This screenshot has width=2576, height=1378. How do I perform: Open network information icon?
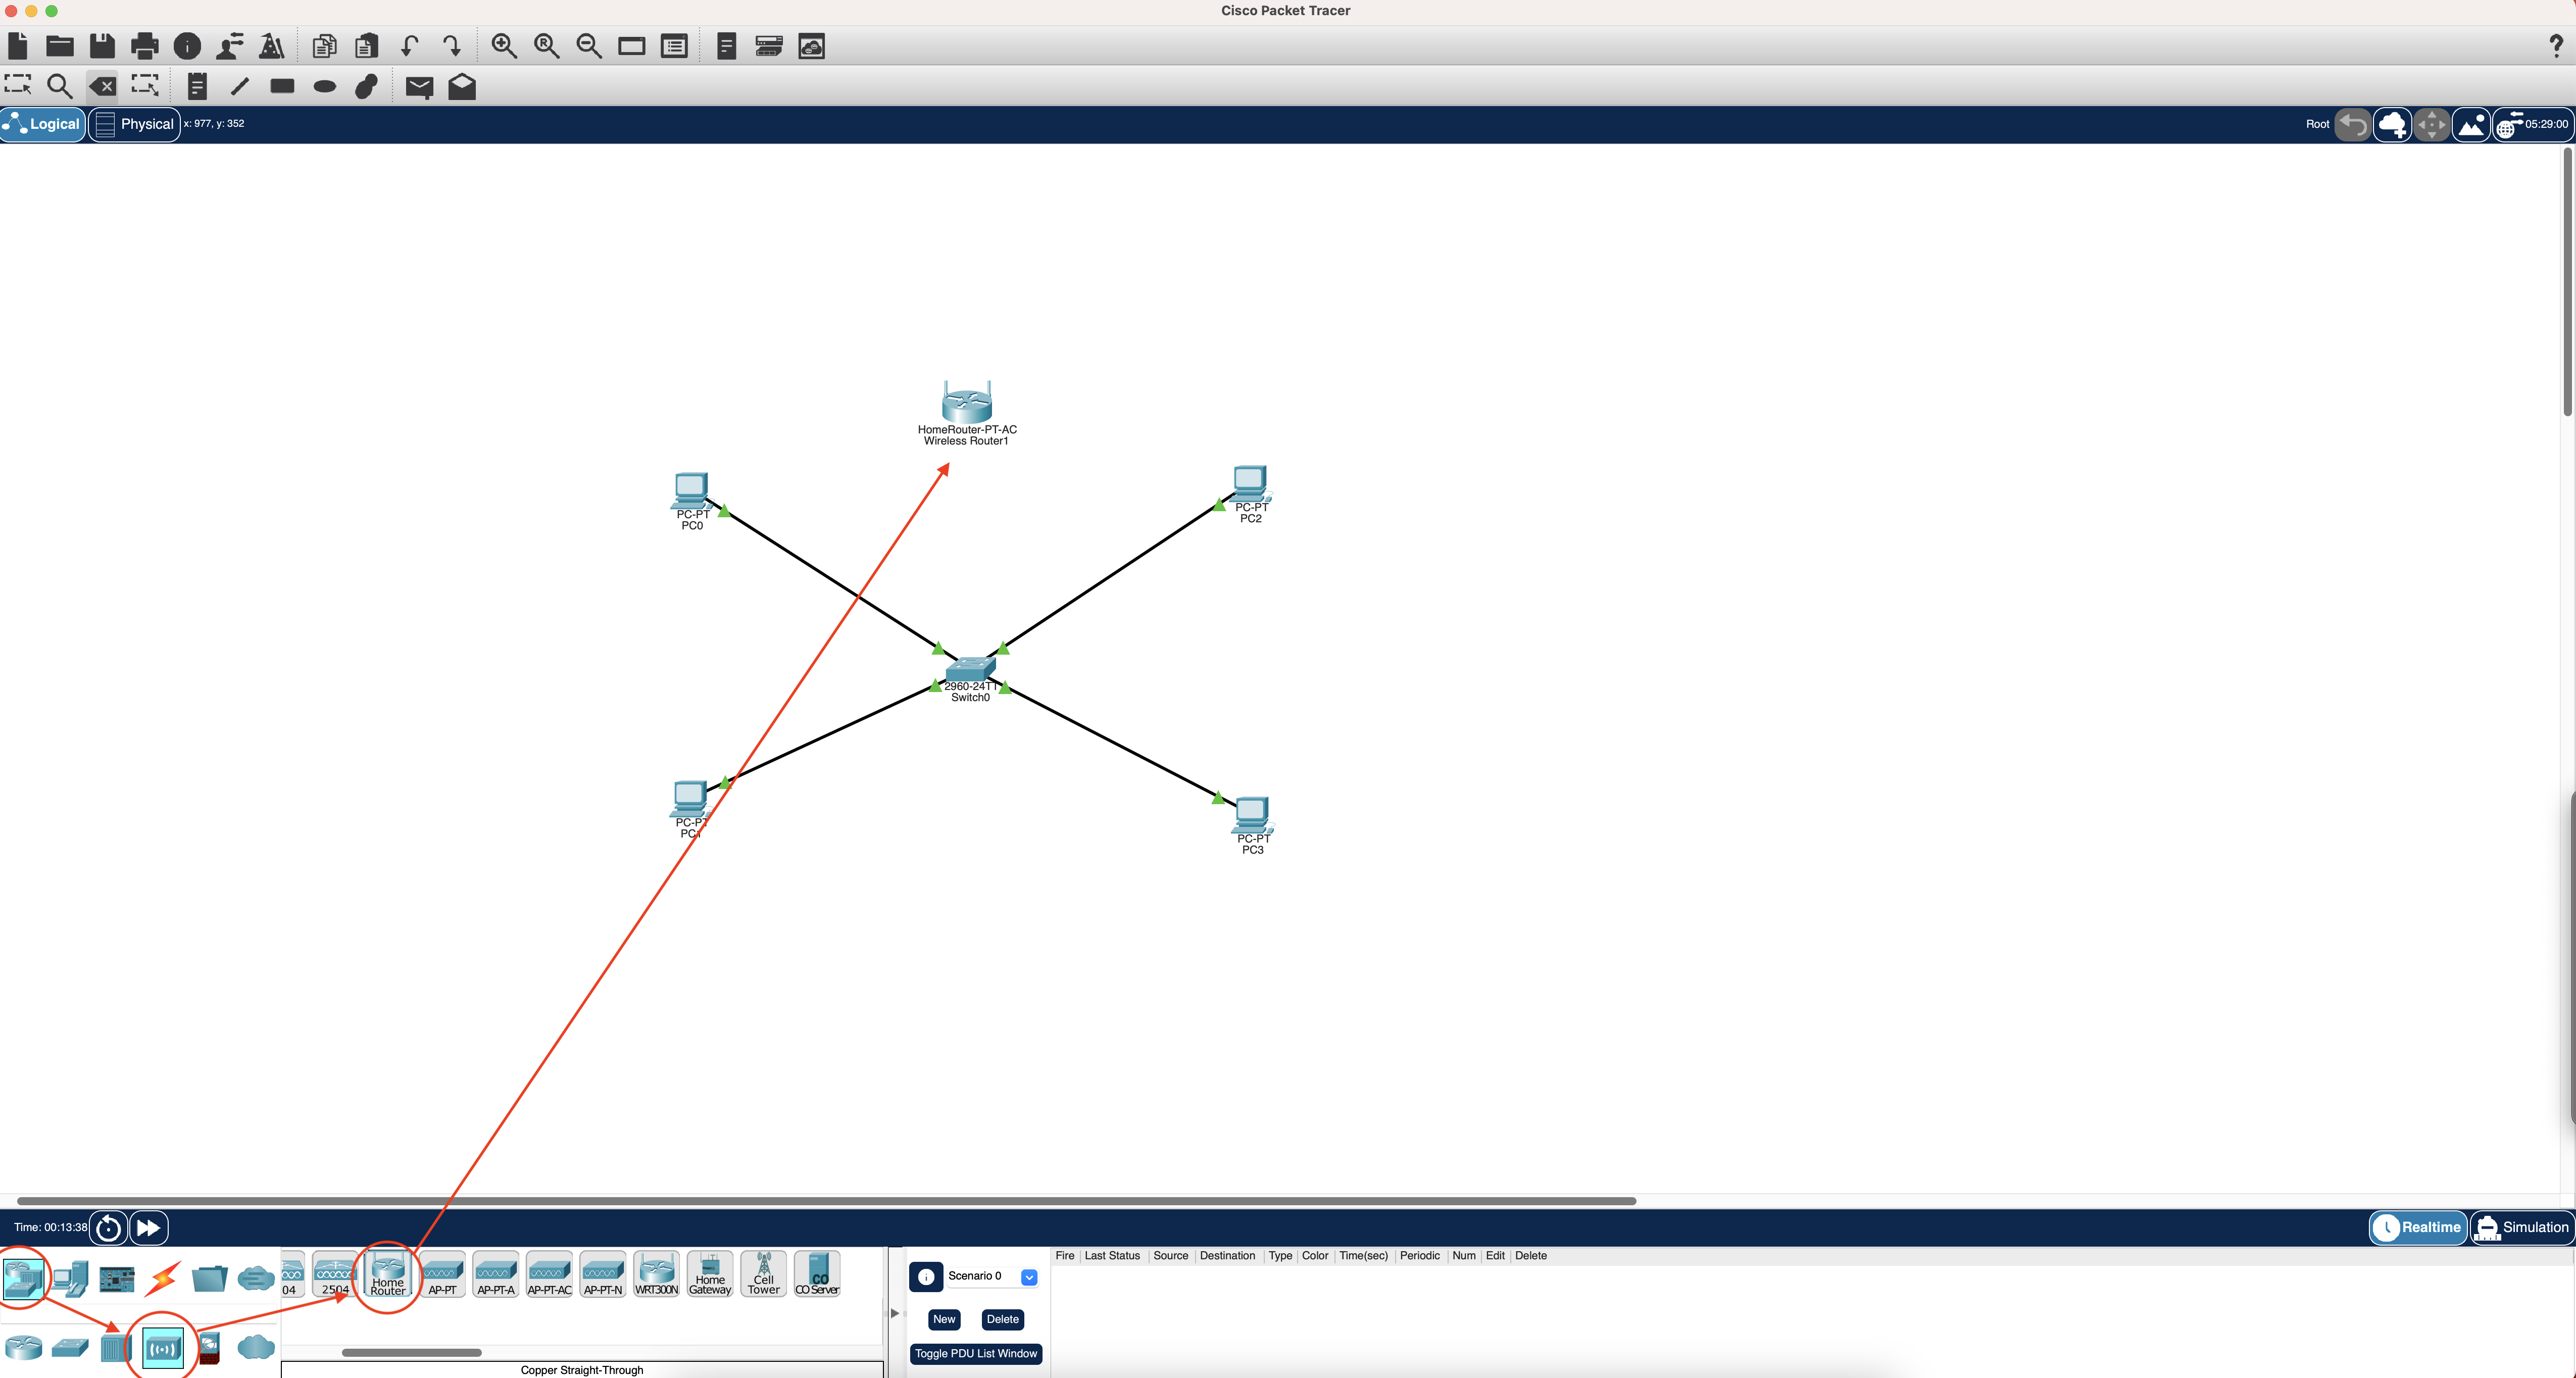(x=187, y=46)
